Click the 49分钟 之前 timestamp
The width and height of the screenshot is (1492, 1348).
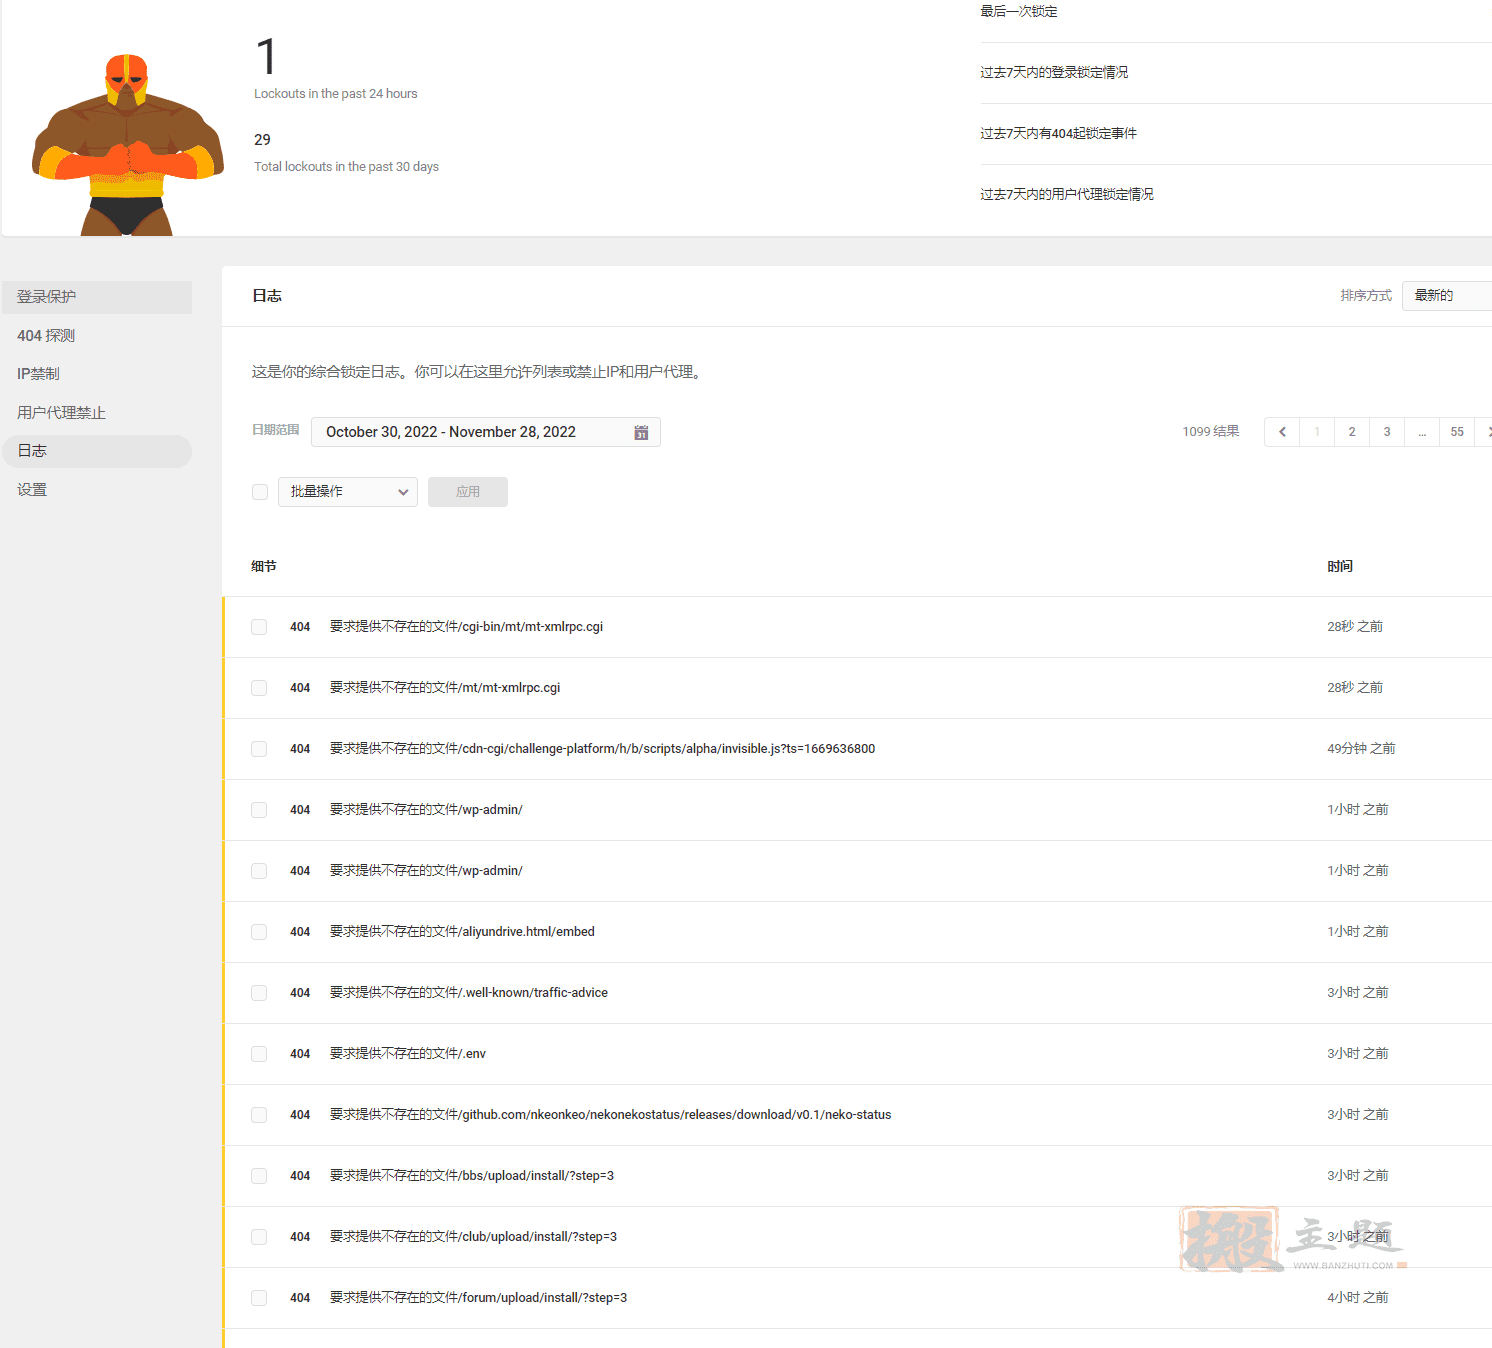coord(1361,749)
